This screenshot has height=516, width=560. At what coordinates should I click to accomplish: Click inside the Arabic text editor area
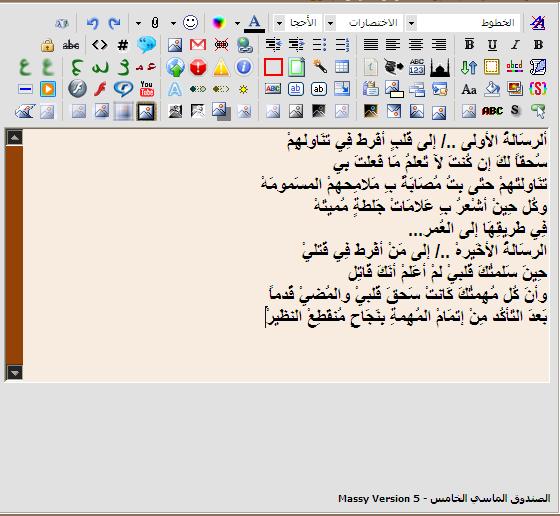[x=286, y=255]
